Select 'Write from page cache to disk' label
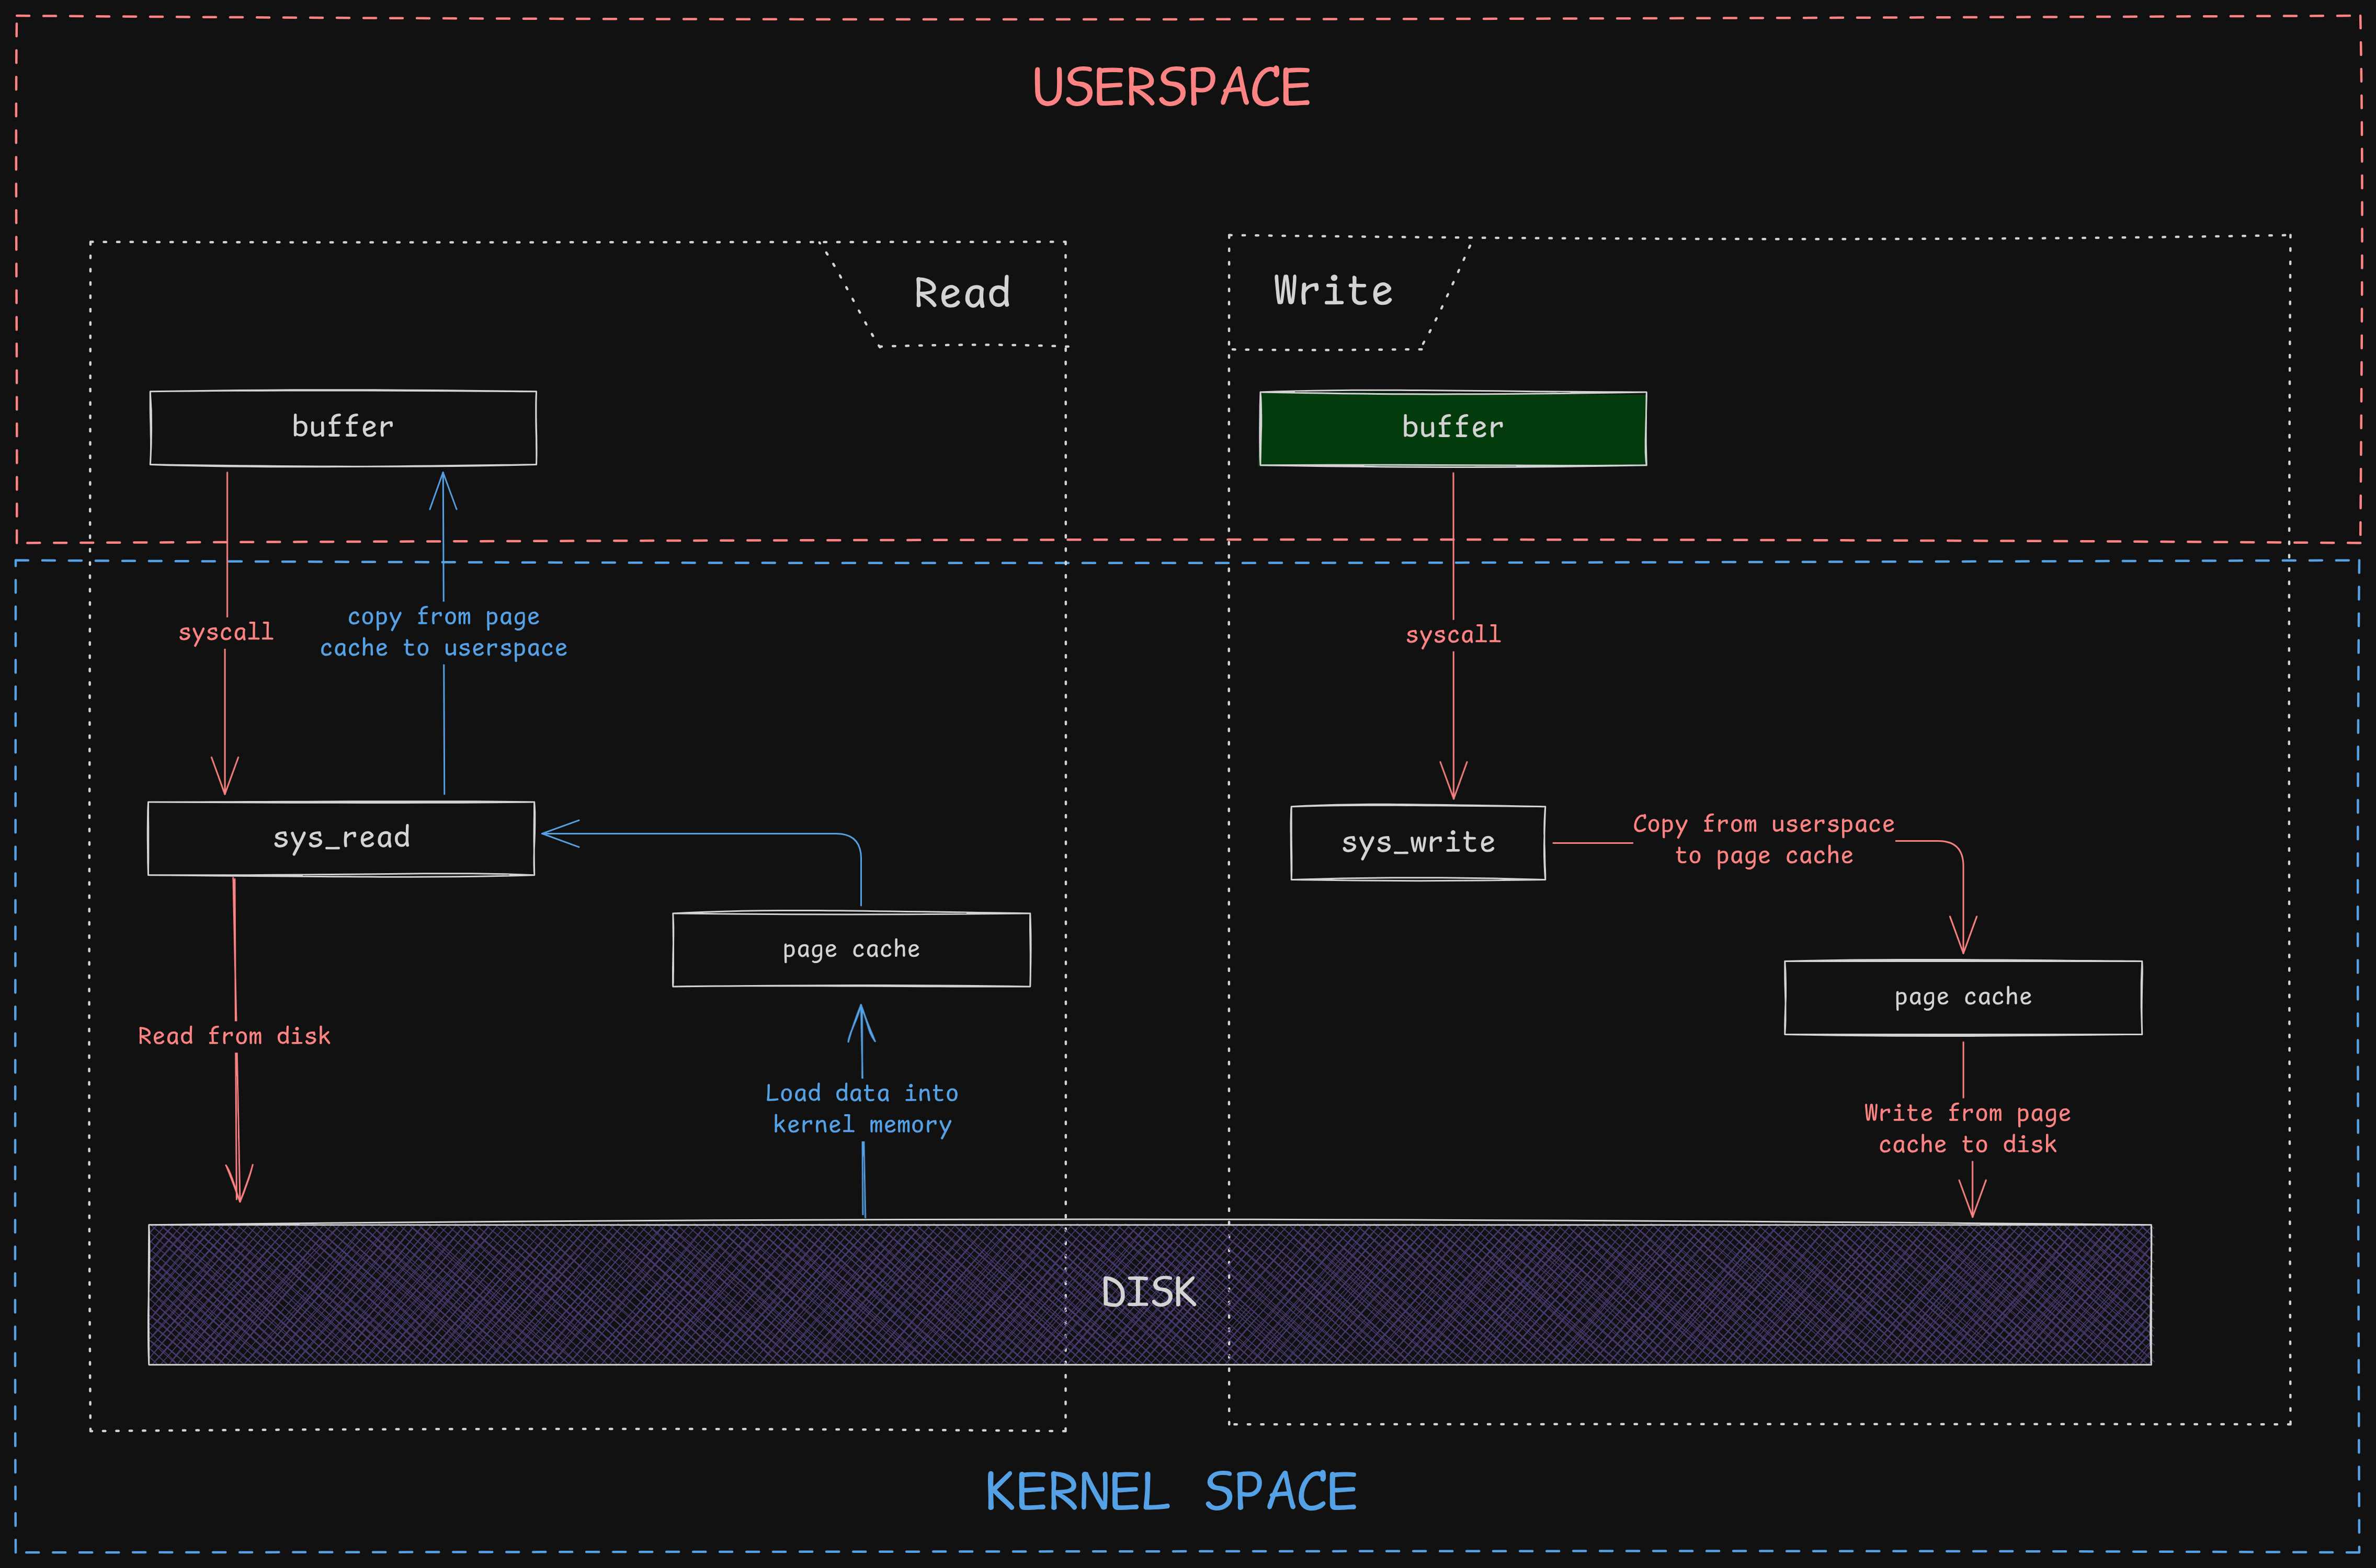This screenshot has width=2376, height=1568. point(1967,1129)
